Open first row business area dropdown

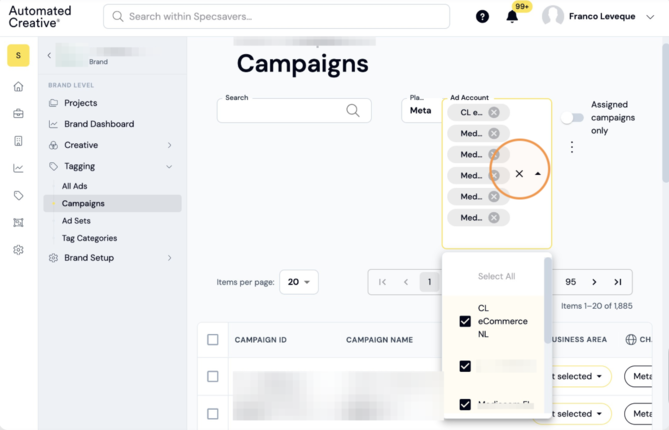tap(581, 376)
